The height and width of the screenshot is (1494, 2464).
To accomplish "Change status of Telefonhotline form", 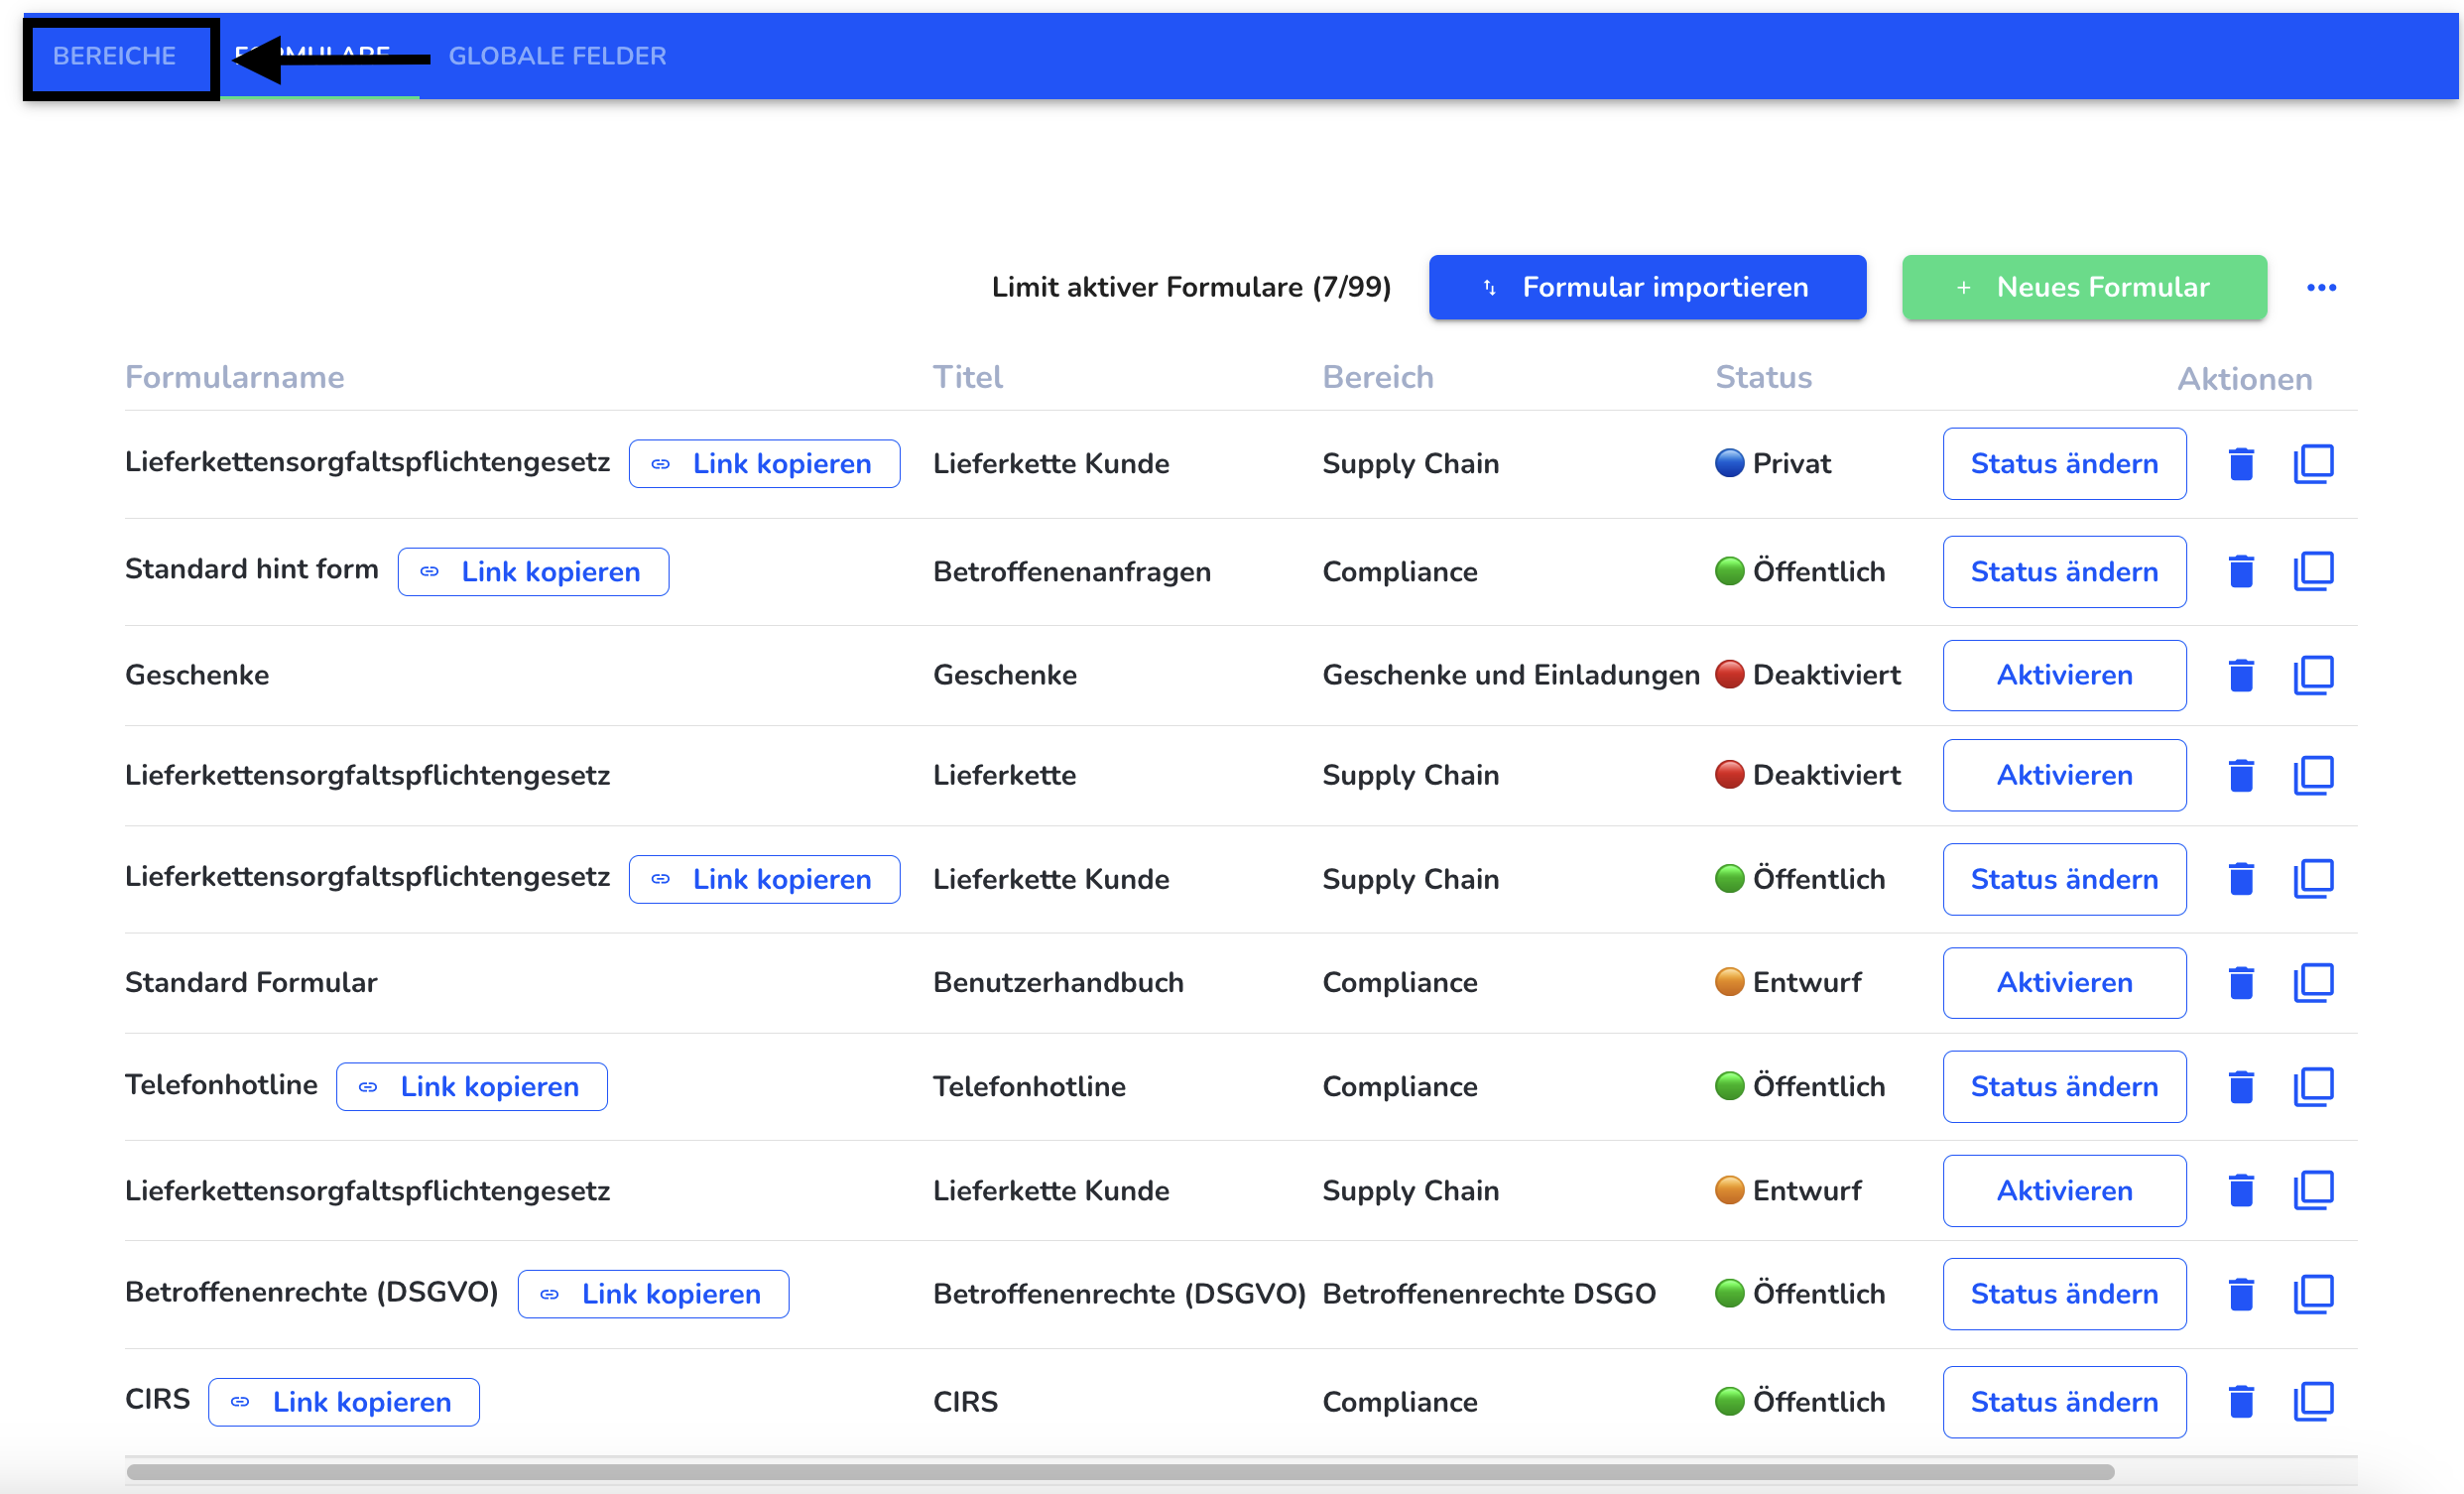I will (x=2064, y=1087).
